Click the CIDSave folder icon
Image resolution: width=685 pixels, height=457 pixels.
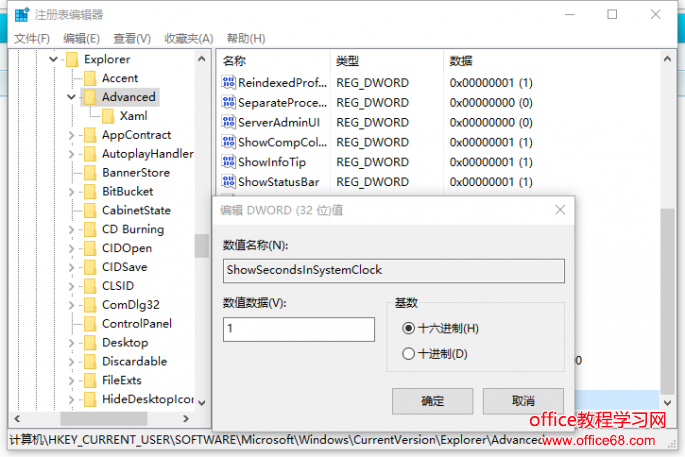(90, 267)
